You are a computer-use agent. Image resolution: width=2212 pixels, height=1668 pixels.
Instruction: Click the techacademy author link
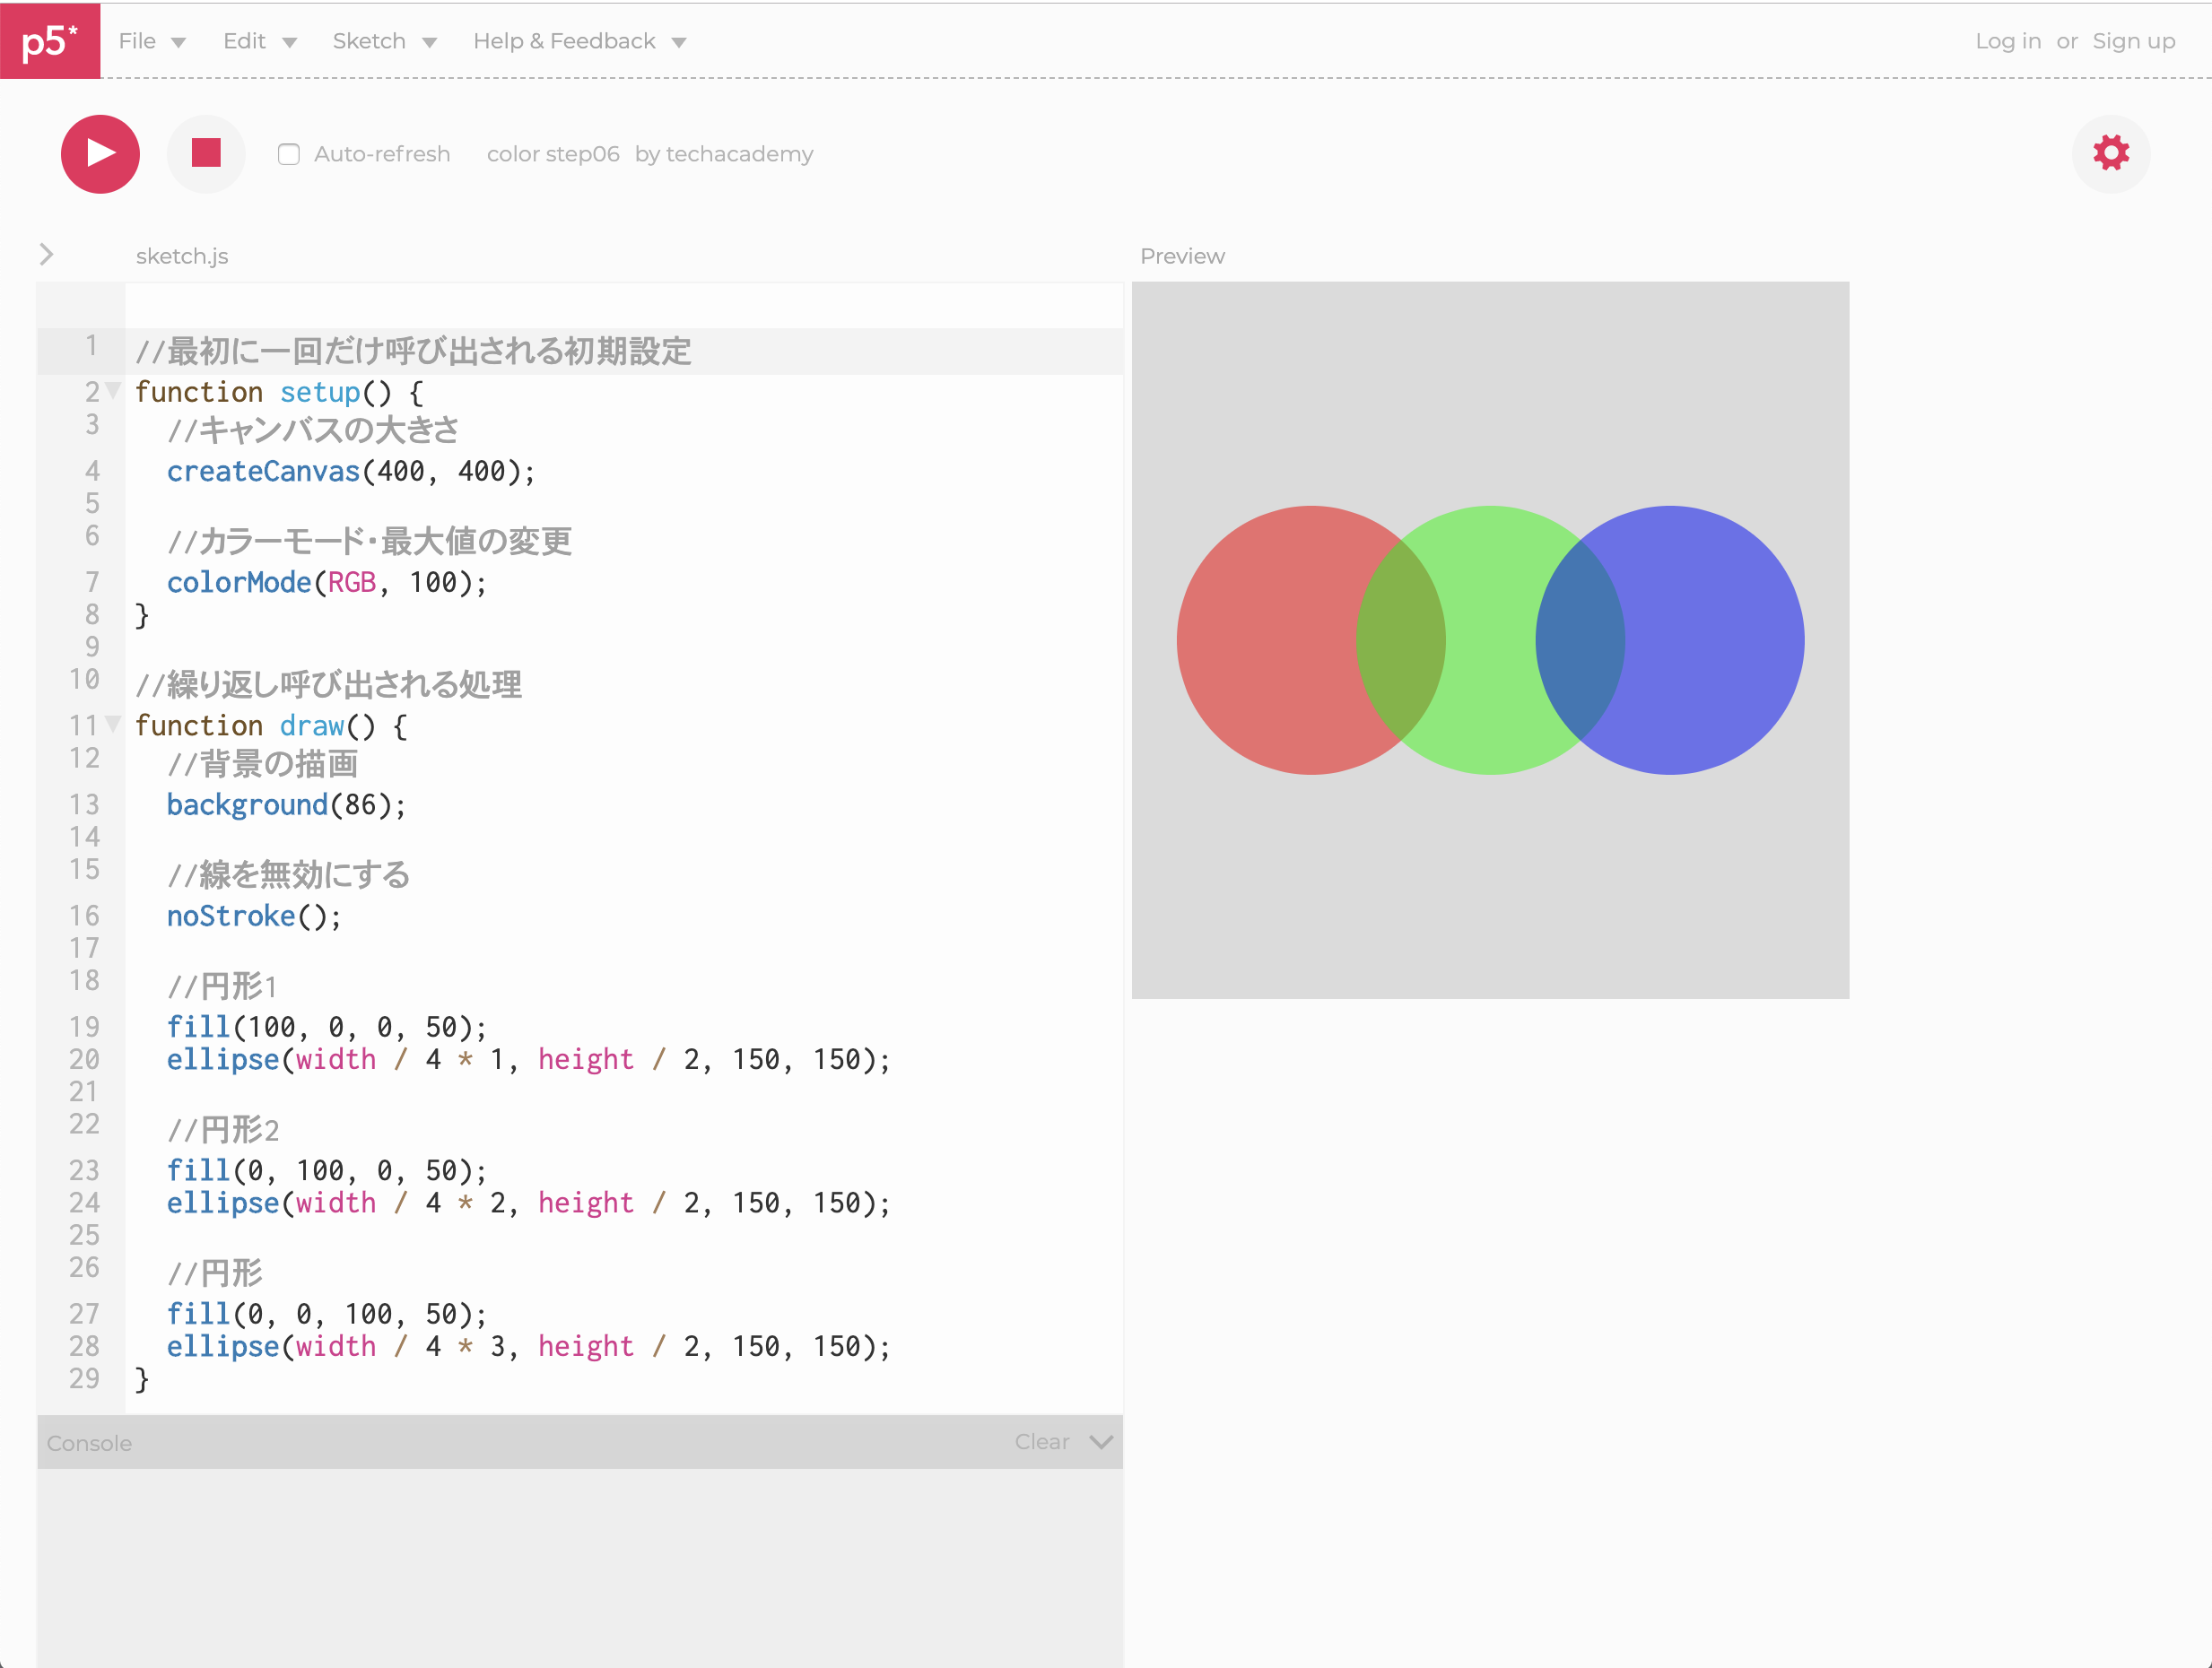739,154
